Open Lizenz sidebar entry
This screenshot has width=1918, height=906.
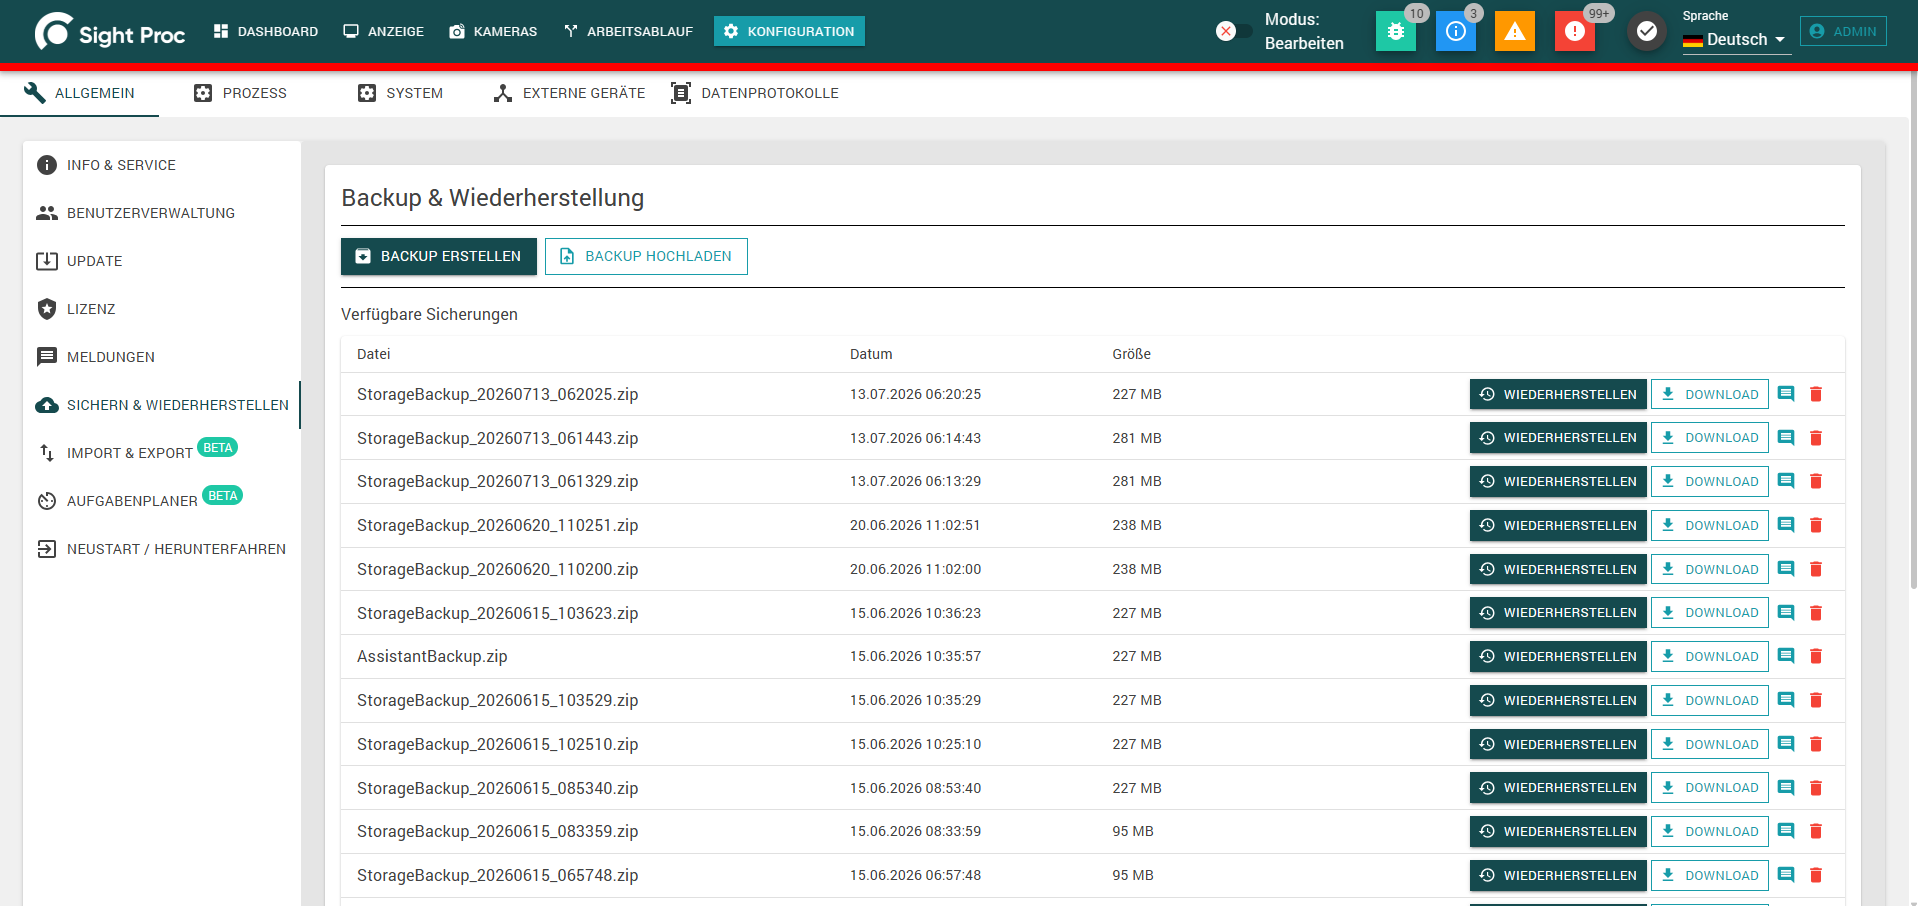click(x=162, y=309)
